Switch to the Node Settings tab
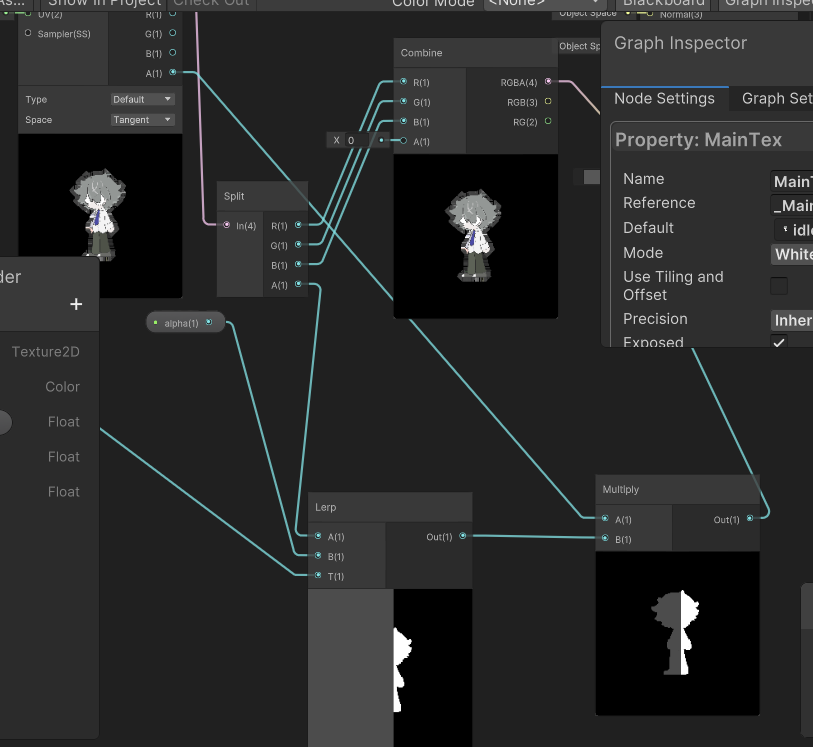Viewport: 813px width, 747px height. point(664,99)
